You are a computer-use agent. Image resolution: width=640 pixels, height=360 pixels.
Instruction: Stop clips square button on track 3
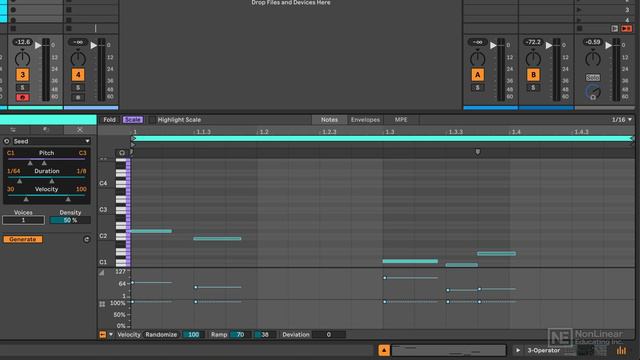tap(13, 28)
